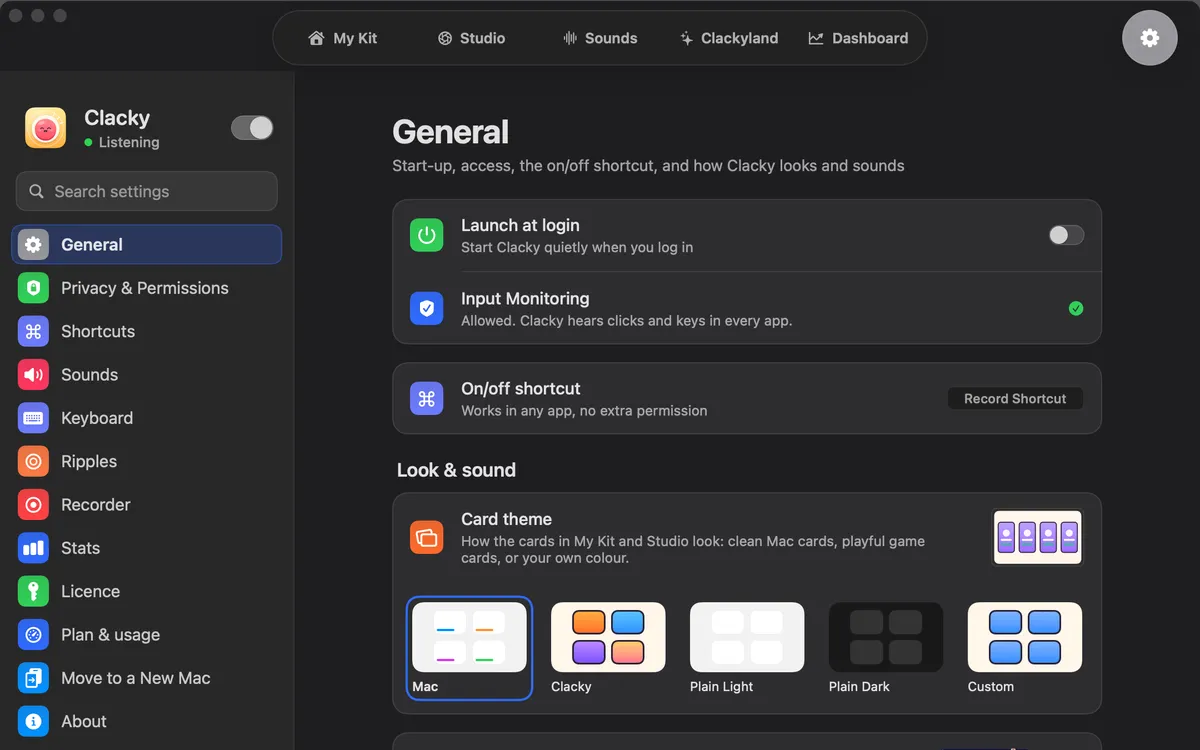Viewport: 1200px width, 750px height.
Task: Click the Search settings field
Action: pos(147,191)
